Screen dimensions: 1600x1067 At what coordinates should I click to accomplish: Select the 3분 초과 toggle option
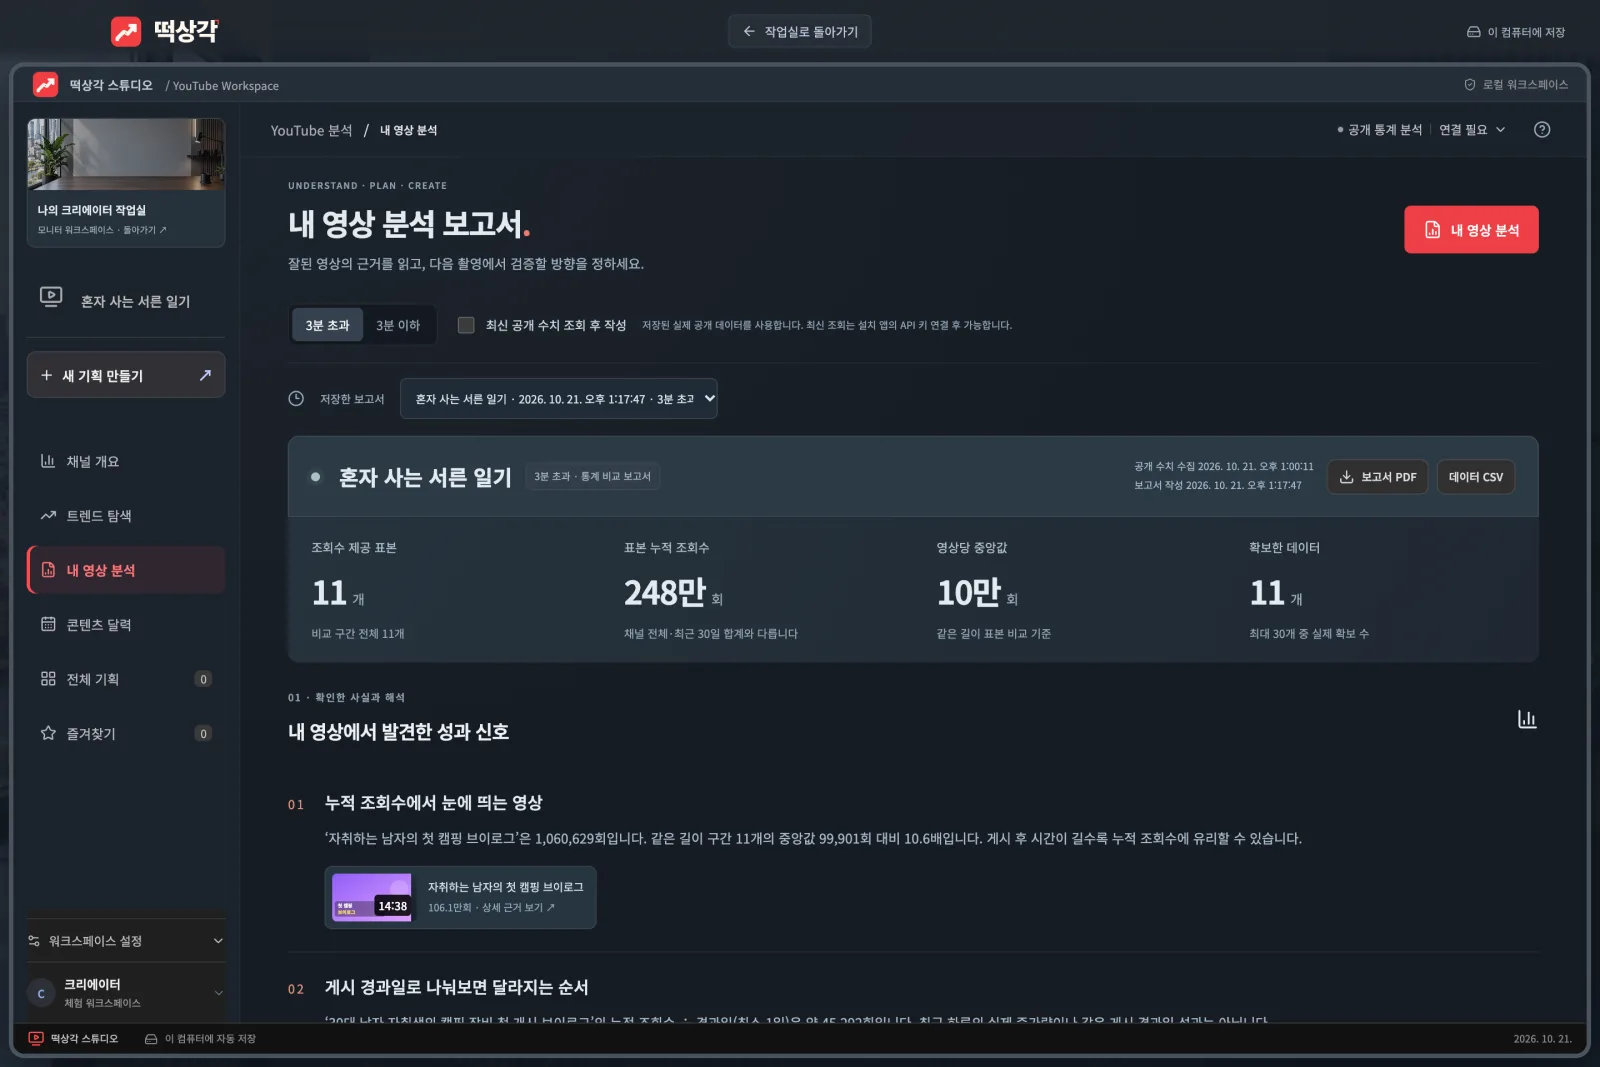point(327,325)
